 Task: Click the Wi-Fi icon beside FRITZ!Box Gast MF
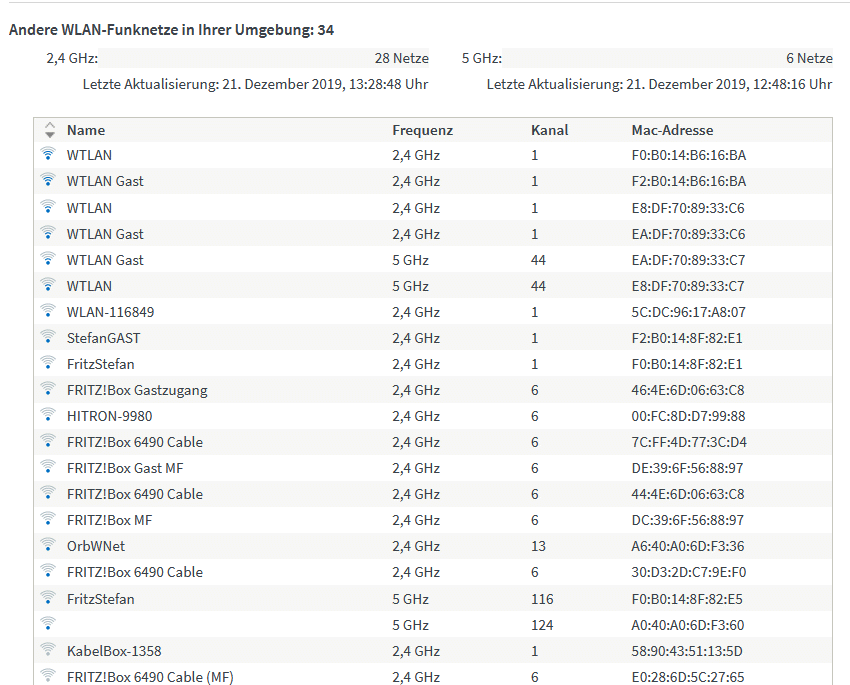coord(48,467)
